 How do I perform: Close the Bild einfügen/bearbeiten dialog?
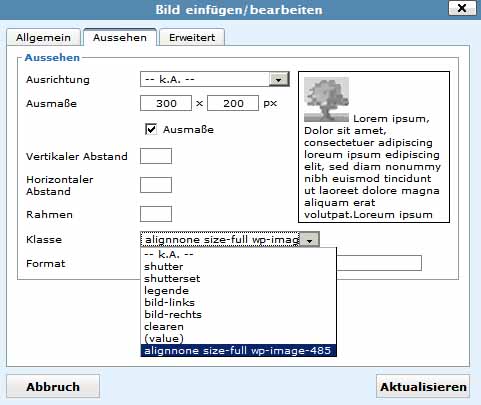pos(462,8)
